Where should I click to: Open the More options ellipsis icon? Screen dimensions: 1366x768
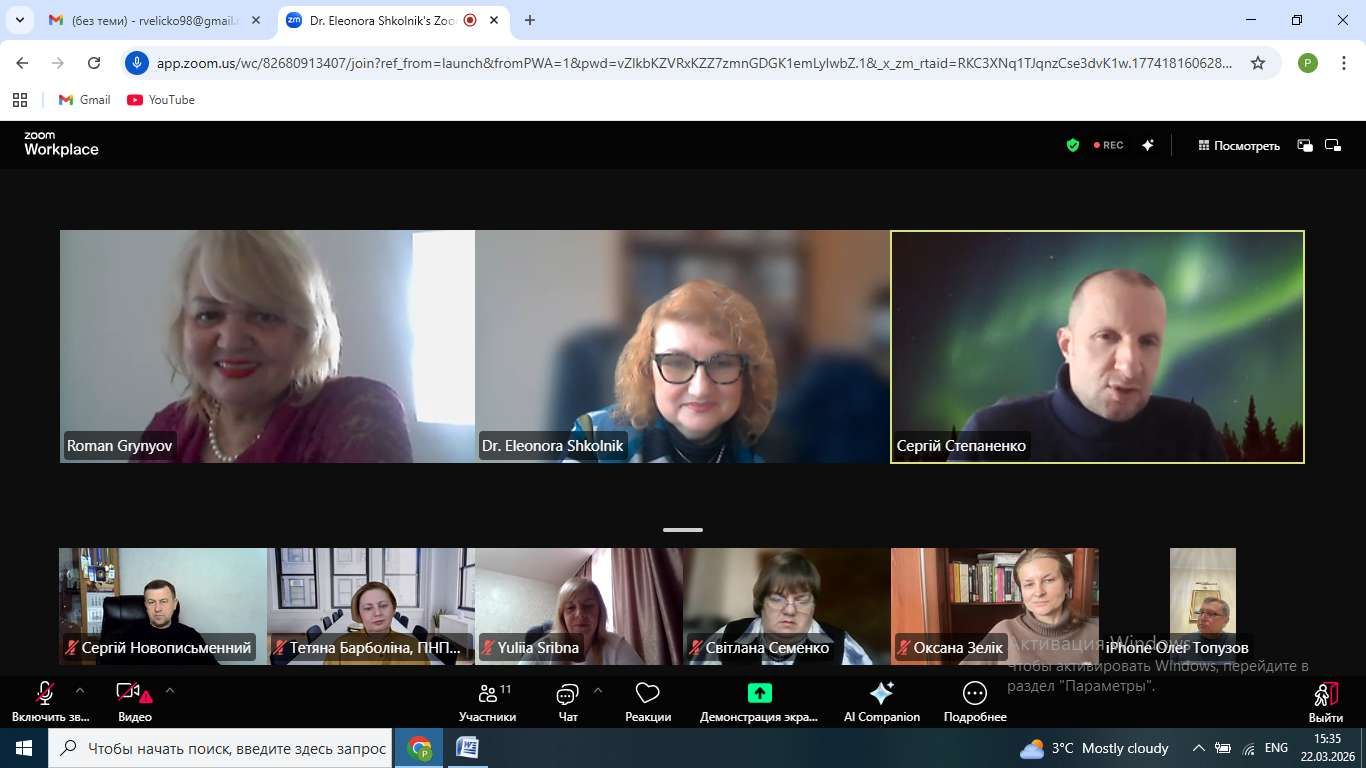point(974,694)
